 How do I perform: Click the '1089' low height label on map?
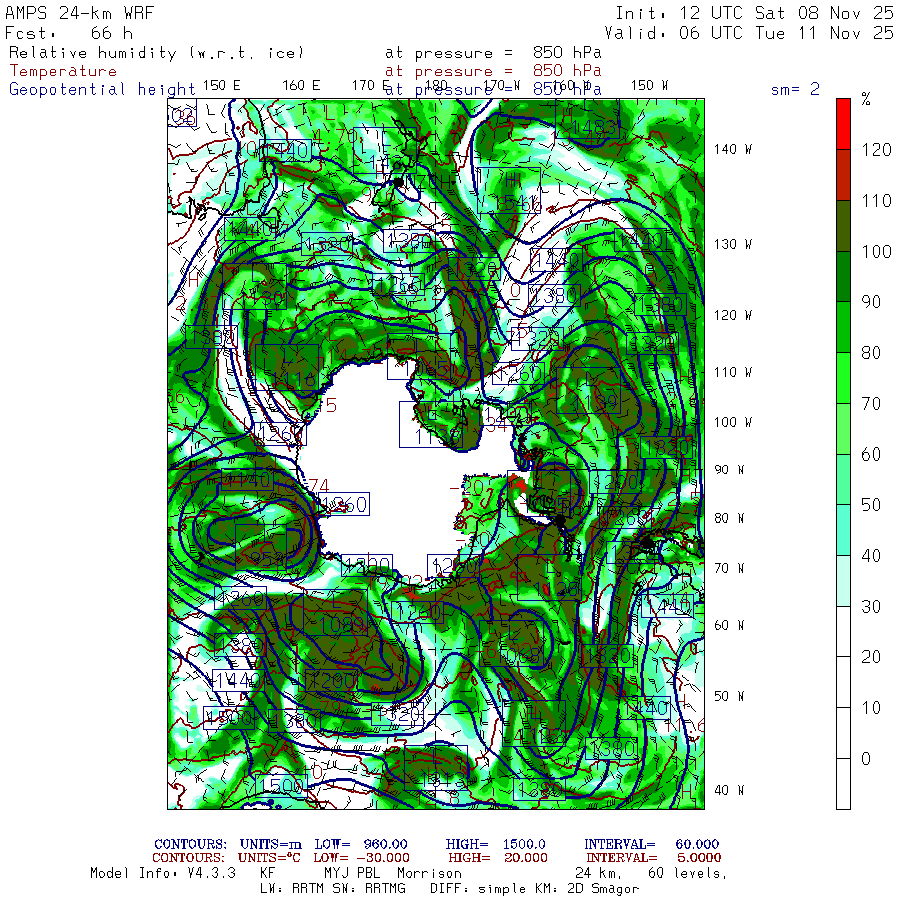click(342, 624)
